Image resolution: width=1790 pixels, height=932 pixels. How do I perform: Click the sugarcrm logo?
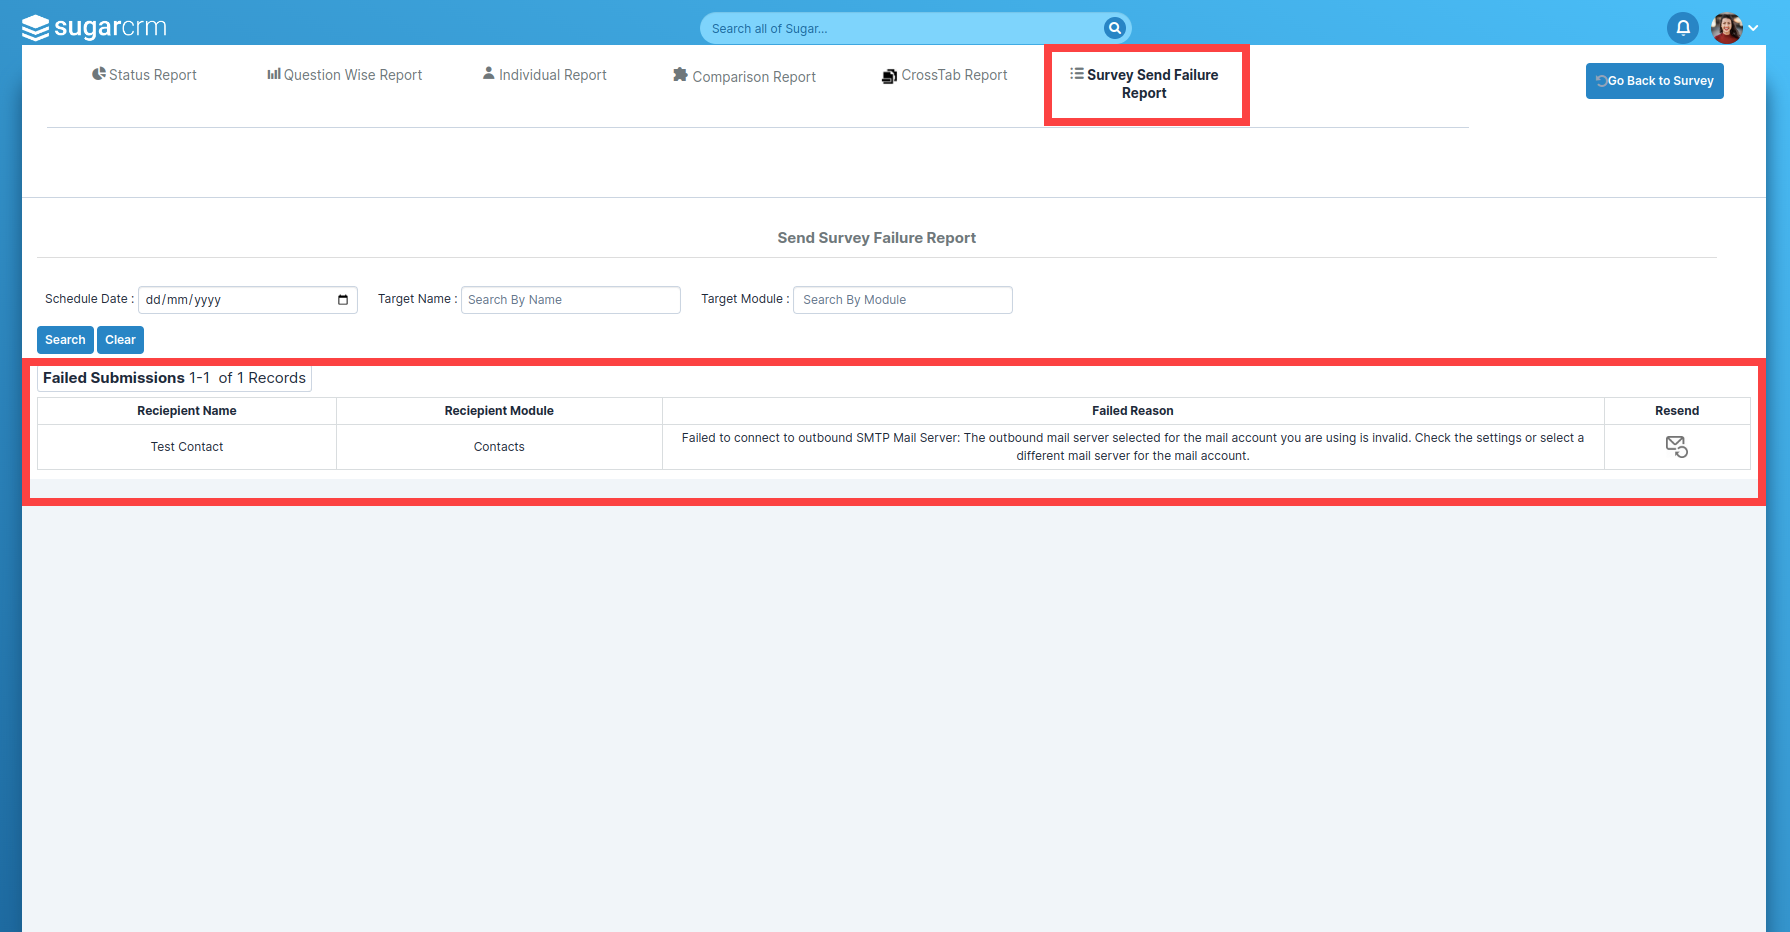coord(94,28)
